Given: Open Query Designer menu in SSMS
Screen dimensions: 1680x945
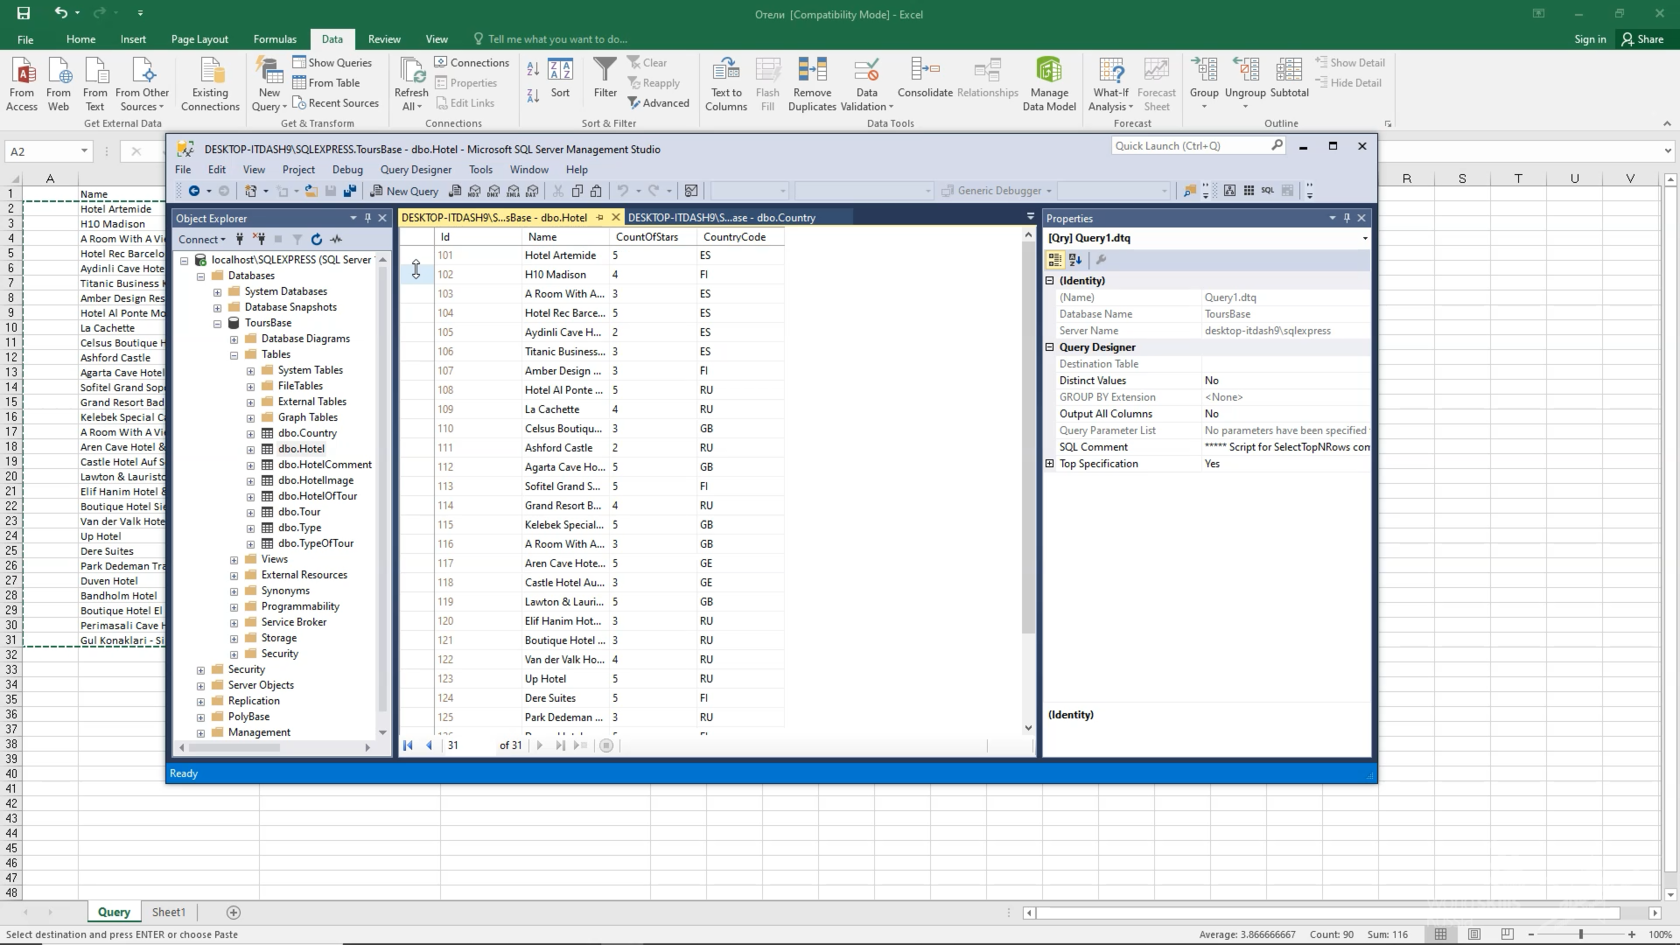Looking at the screenshot, I should 415,170.
